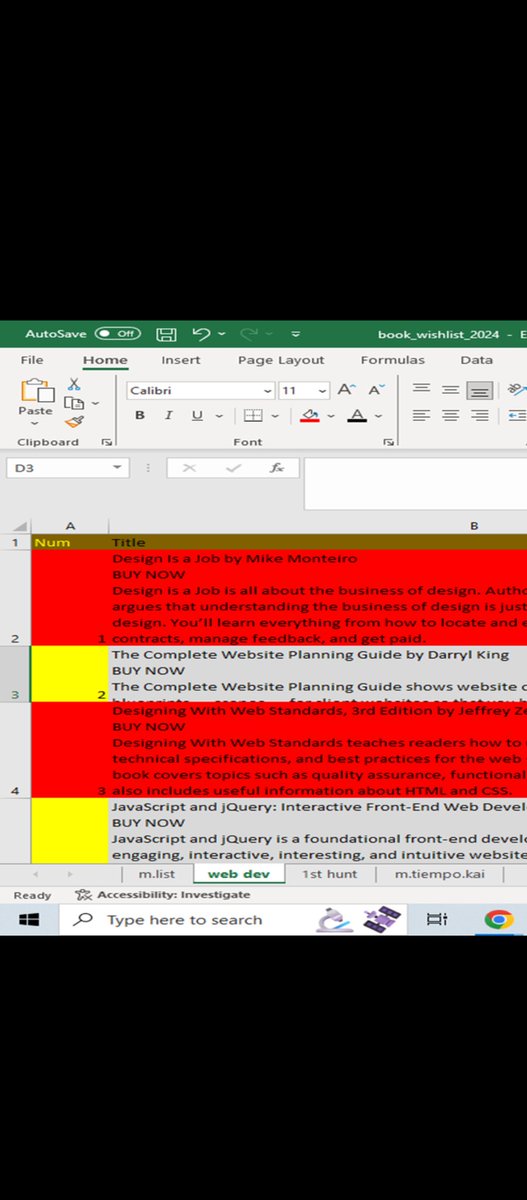This screenshot has width=527, height=1200.
Task: Toggle Underline formatting
Action: pos(196,415)
